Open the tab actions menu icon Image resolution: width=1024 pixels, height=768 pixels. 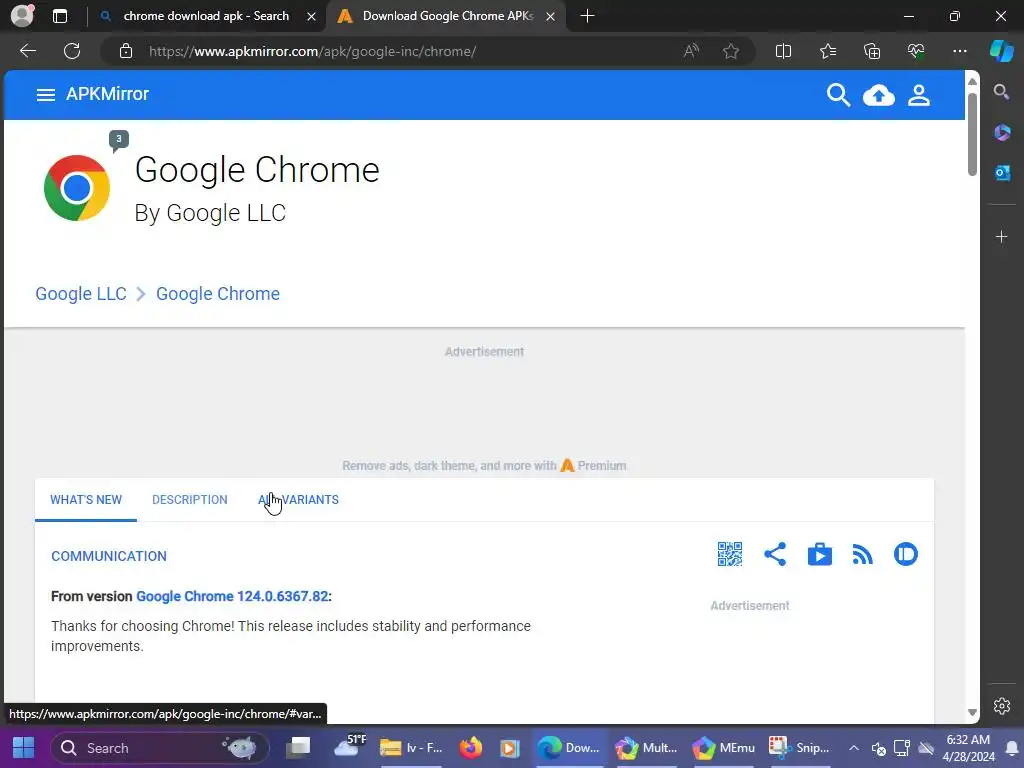click(60, 16)
